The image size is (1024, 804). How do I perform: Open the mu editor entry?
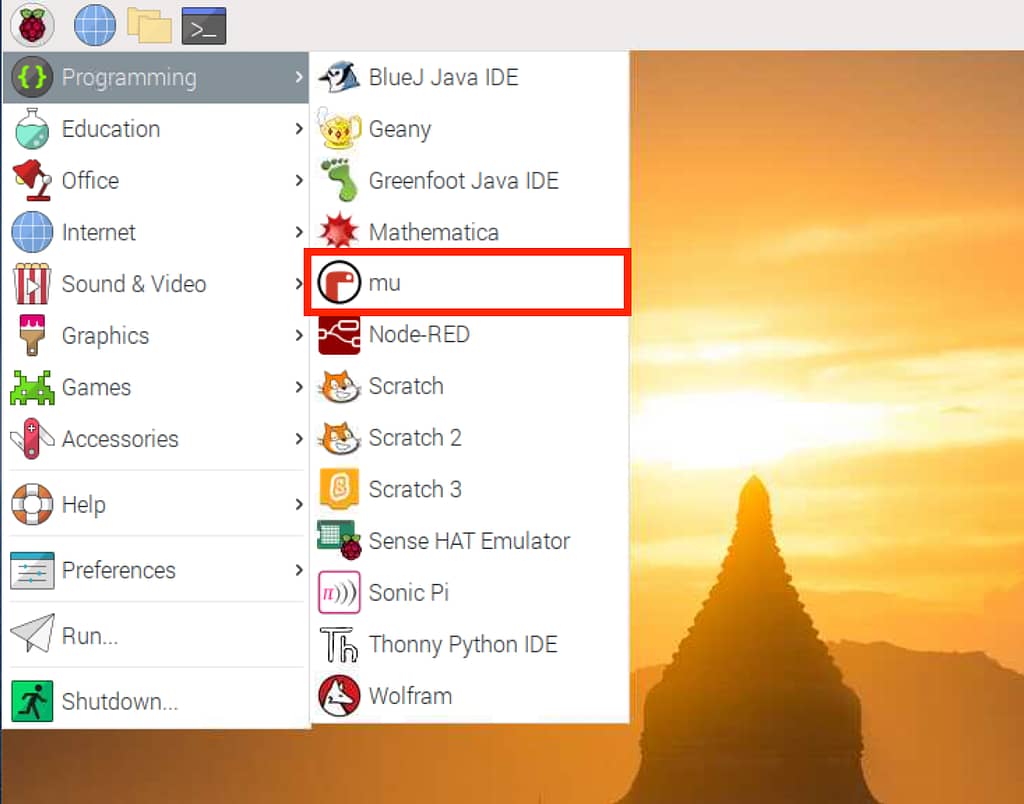pos(470,282)
